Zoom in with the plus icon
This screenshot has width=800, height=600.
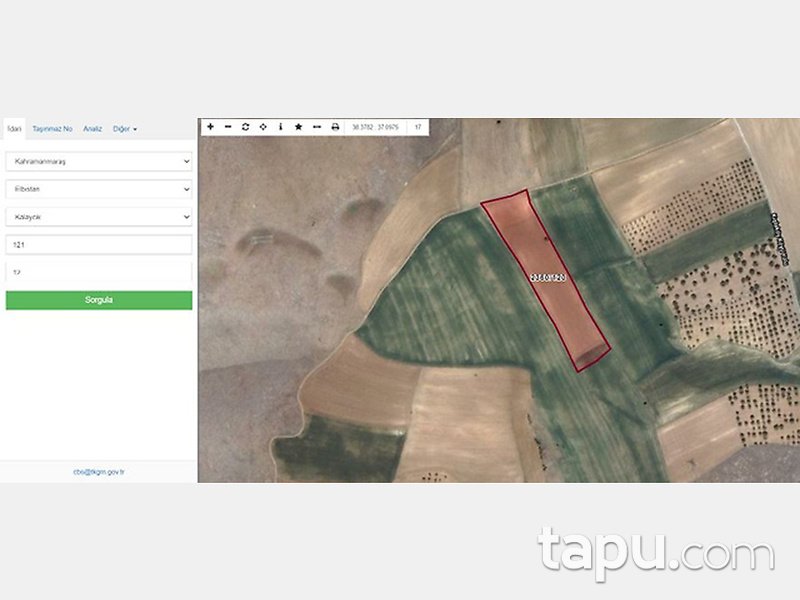click(211, 127)
